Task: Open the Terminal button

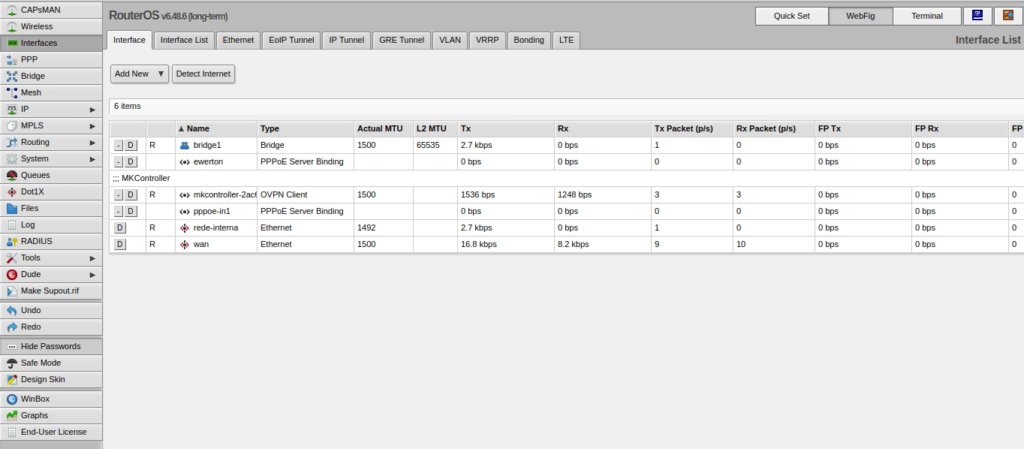Action: tap(927, 16)
